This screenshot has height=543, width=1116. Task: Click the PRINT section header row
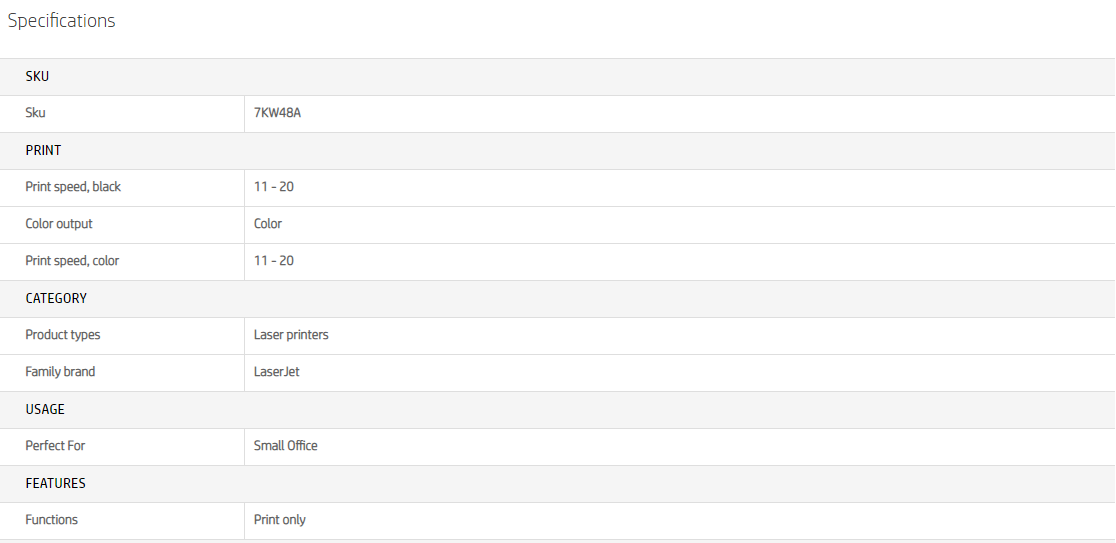43,150
